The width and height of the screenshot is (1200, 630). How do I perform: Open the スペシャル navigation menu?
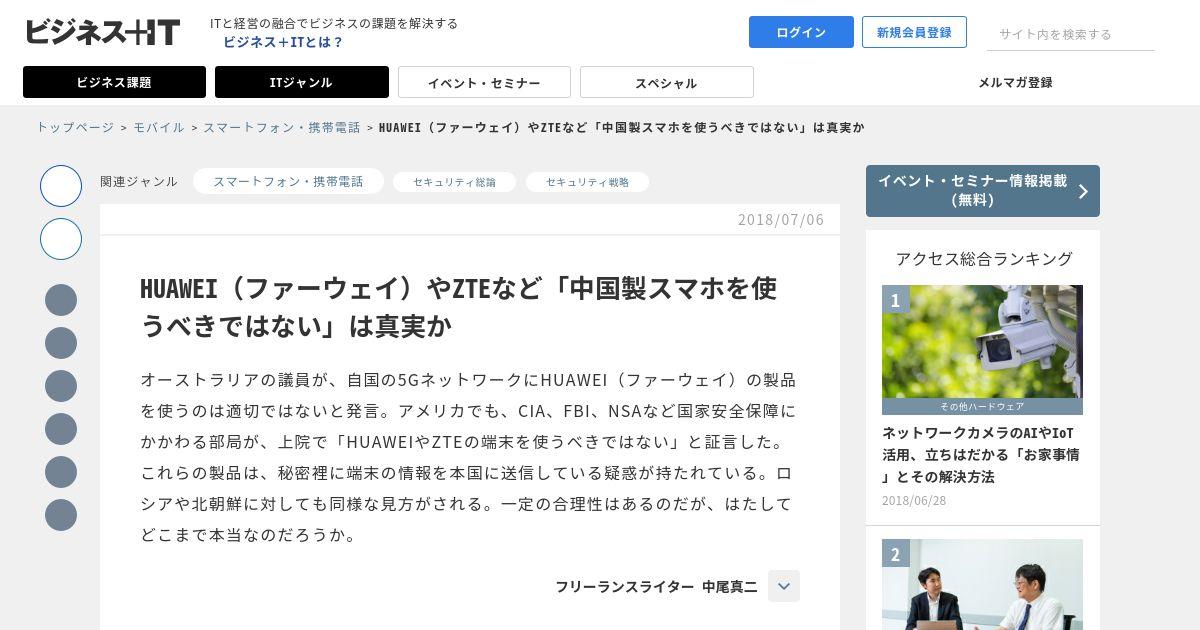coord(667,82)
